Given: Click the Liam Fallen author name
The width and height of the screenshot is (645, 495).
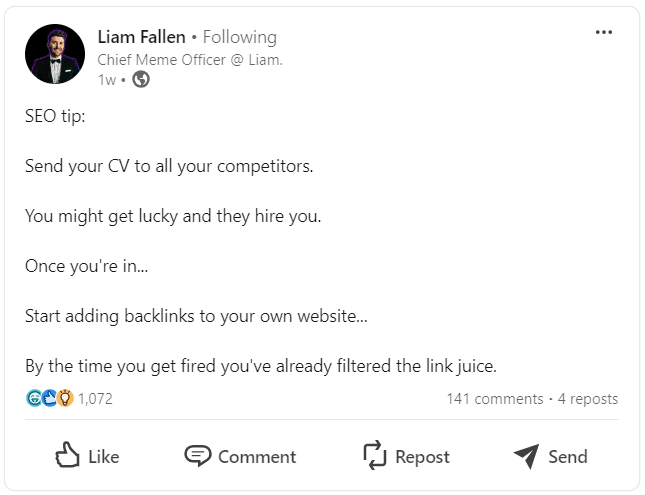Looking at the screenshot, I should point(141,37).
